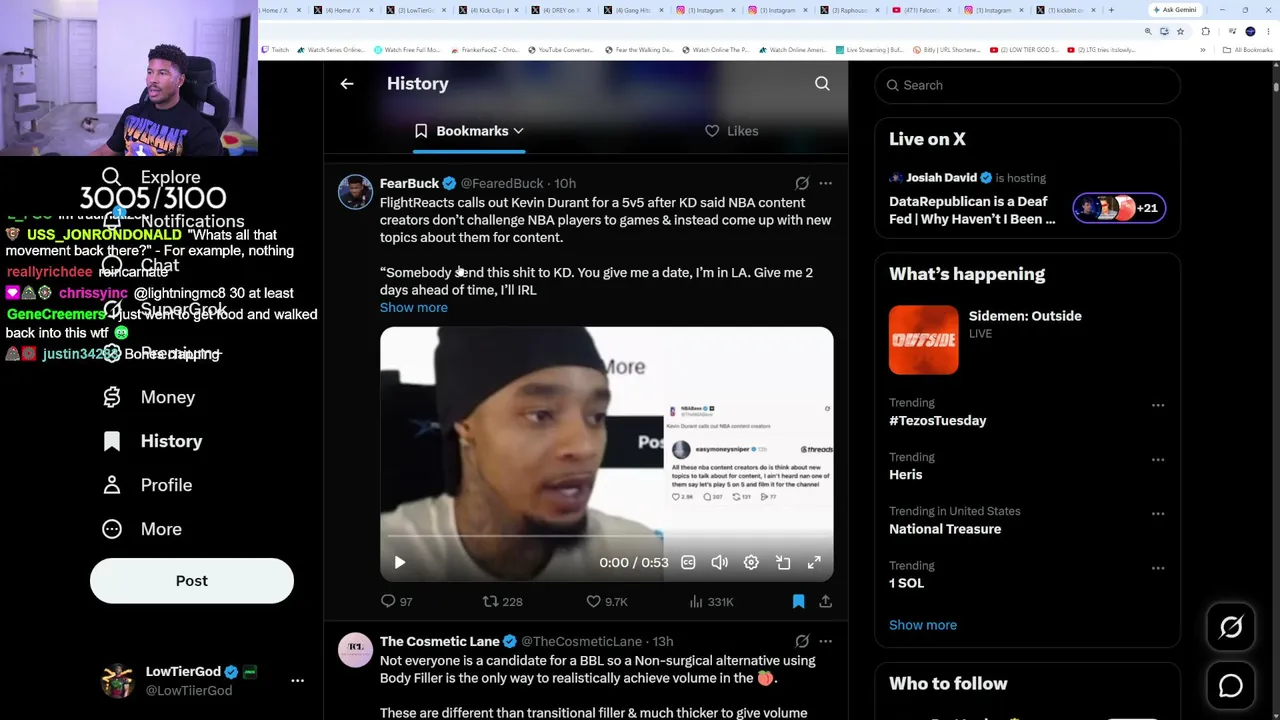Switch to the Likes tab
1280x720 pixels.
point(732,131)
